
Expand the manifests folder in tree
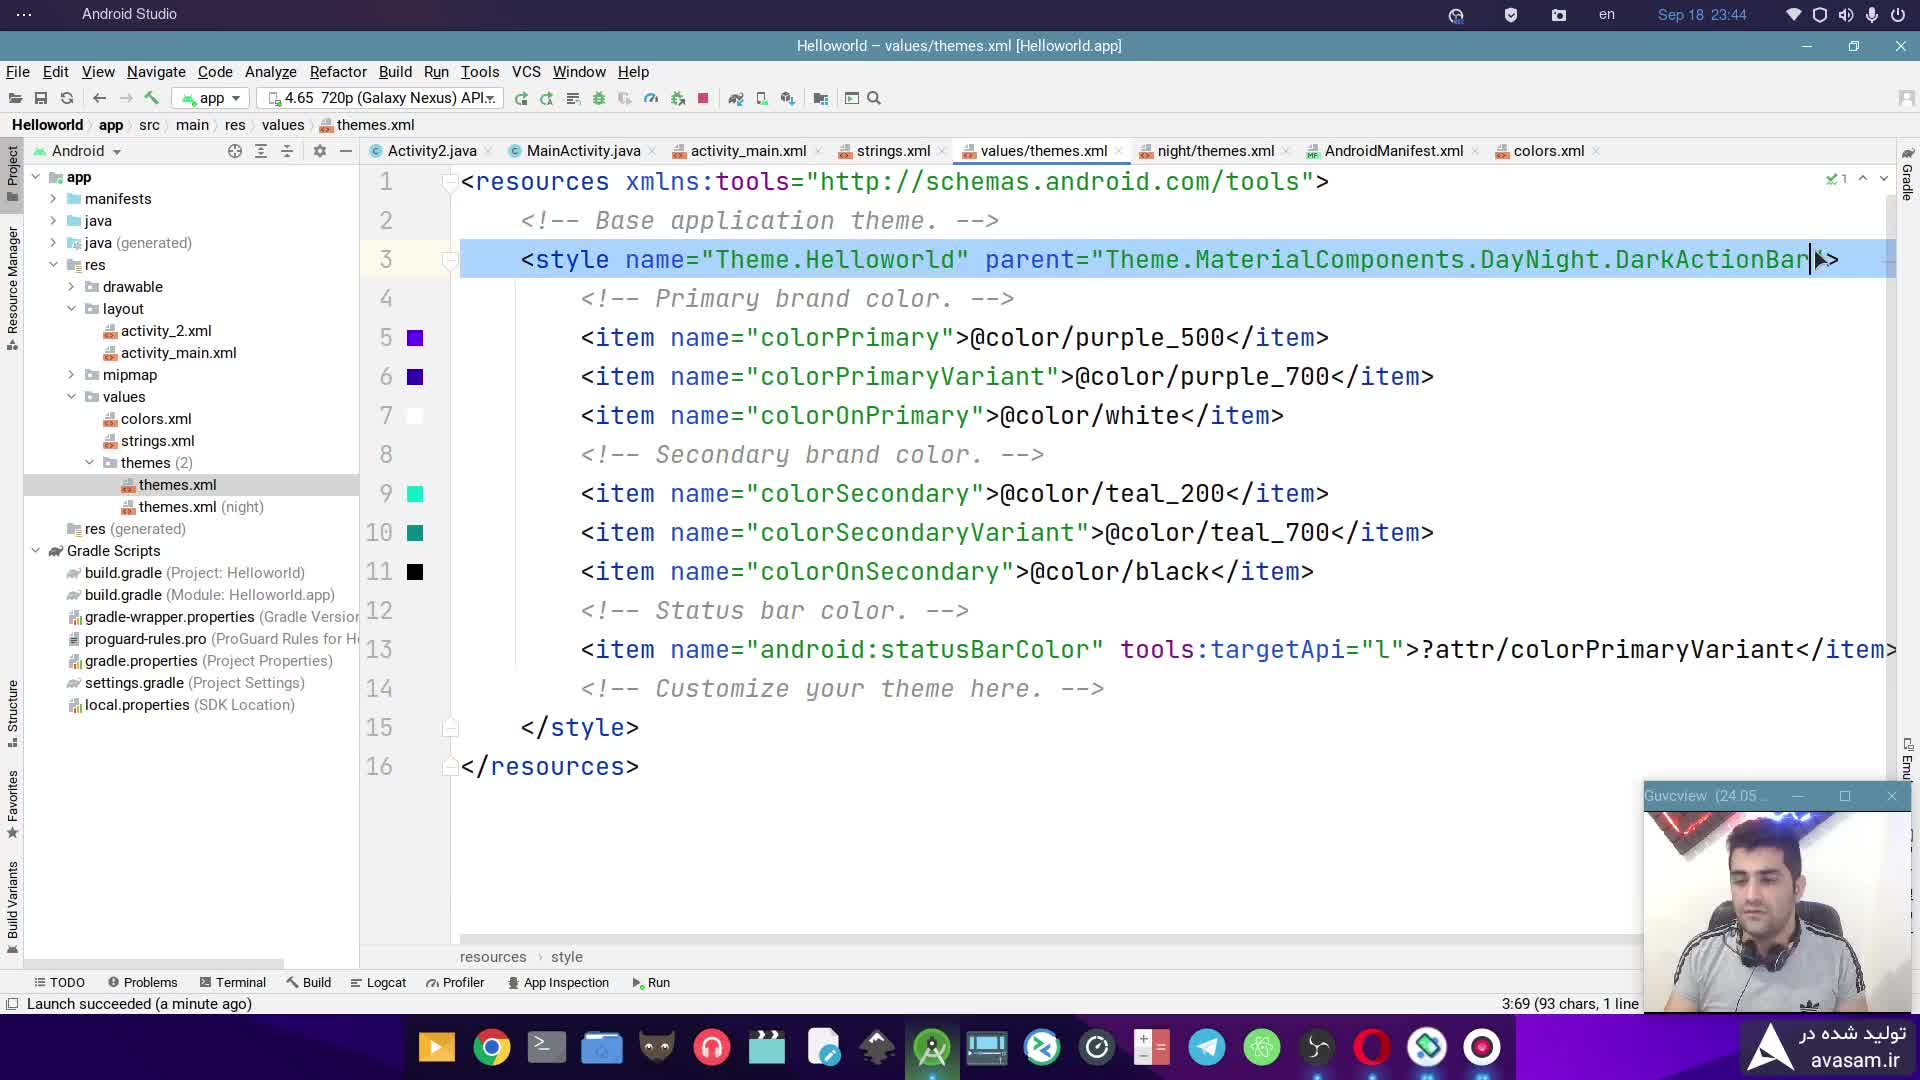pos(53,199)
